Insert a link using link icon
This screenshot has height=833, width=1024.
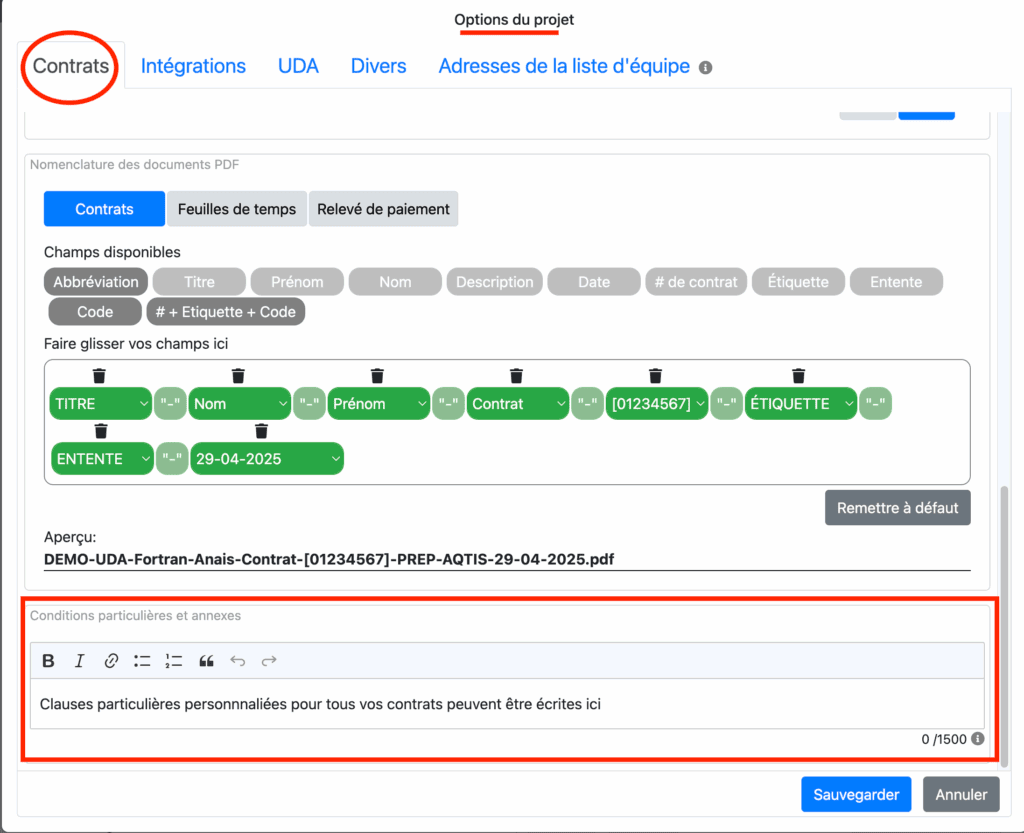(x=111, y=661)
